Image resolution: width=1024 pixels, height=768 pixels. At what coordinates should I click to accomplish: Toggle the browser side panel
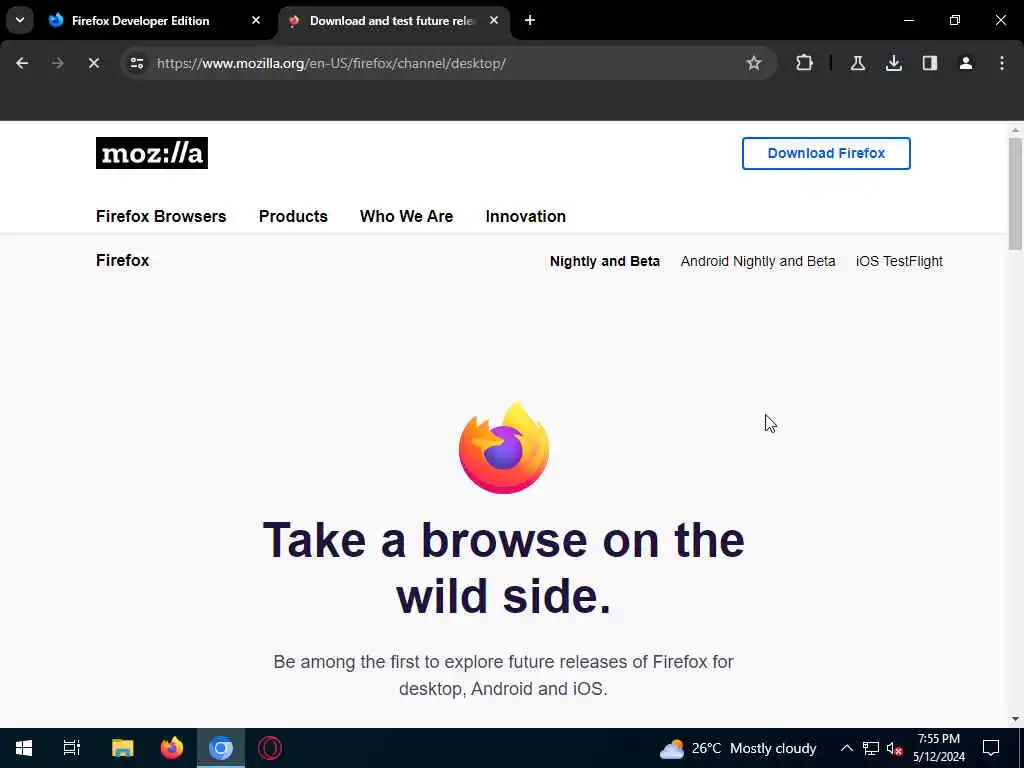click(x=930, y=63)
